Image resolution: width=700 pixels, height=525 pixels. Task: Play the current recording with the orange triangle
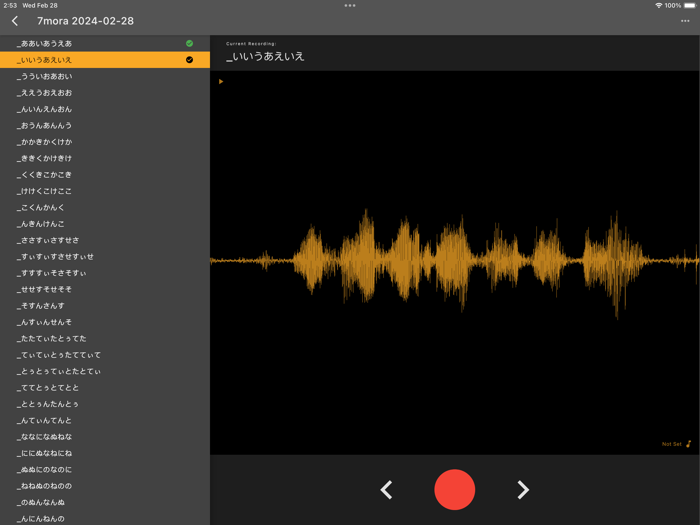[x=221, y=82]
